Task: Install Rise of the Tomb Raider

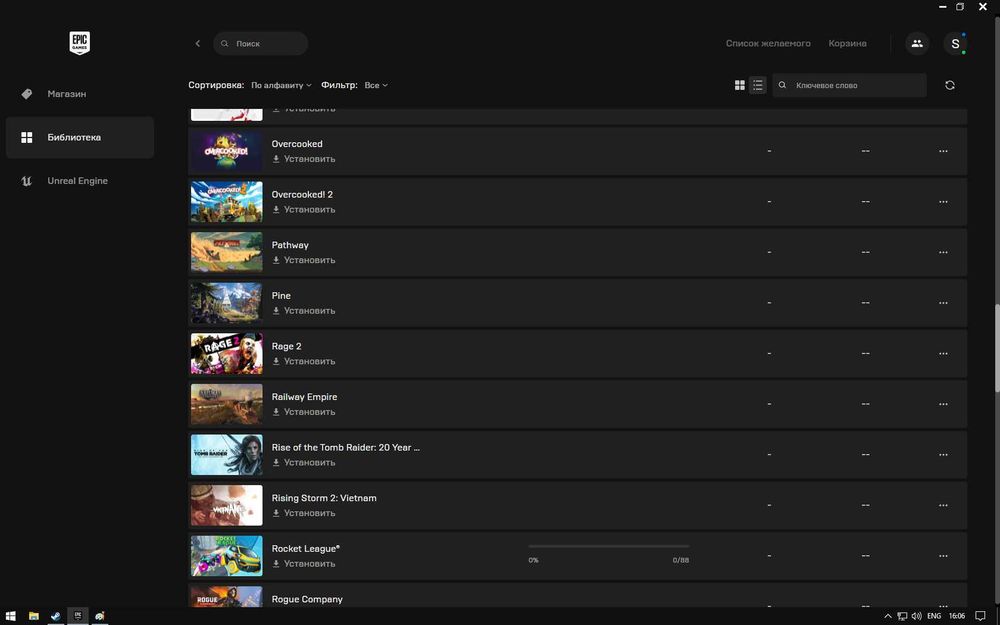Action: [x=304, y=462]
